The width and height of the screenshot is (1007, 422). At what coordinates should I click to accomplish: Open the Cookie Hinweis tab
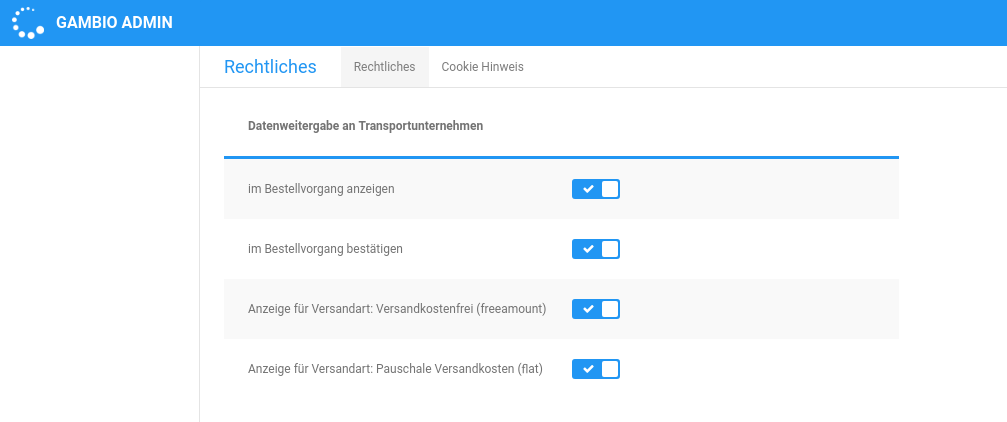point(482,67)
